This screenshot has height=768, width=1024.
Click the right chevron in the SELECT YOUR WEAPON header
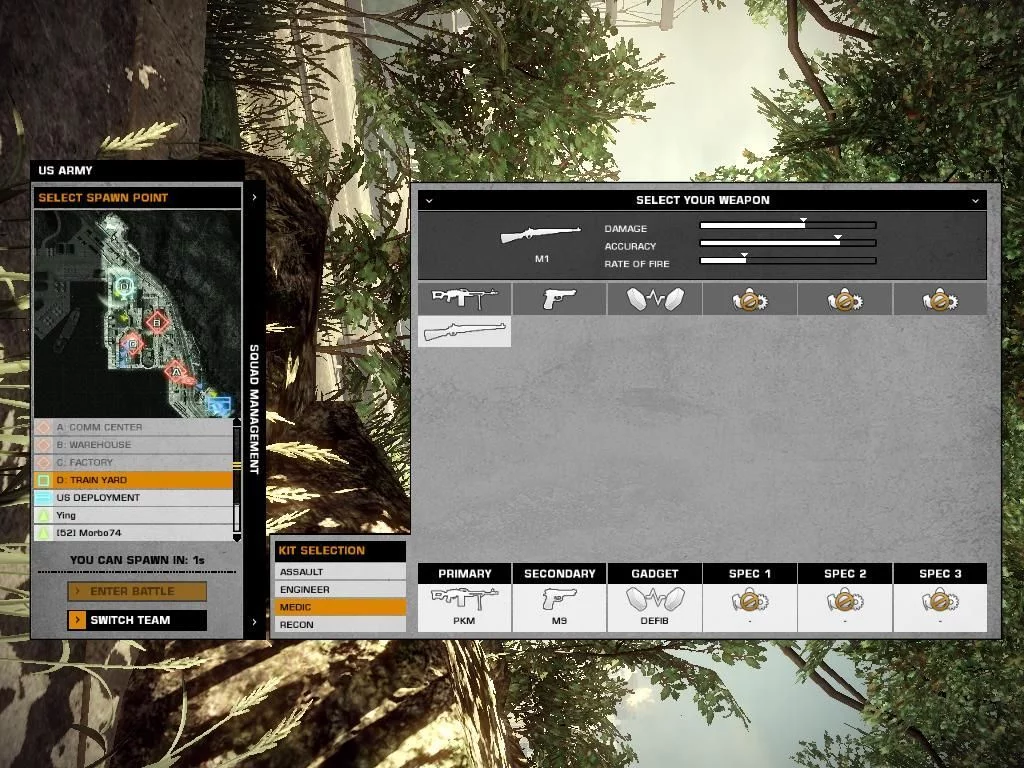pos(975,200)
